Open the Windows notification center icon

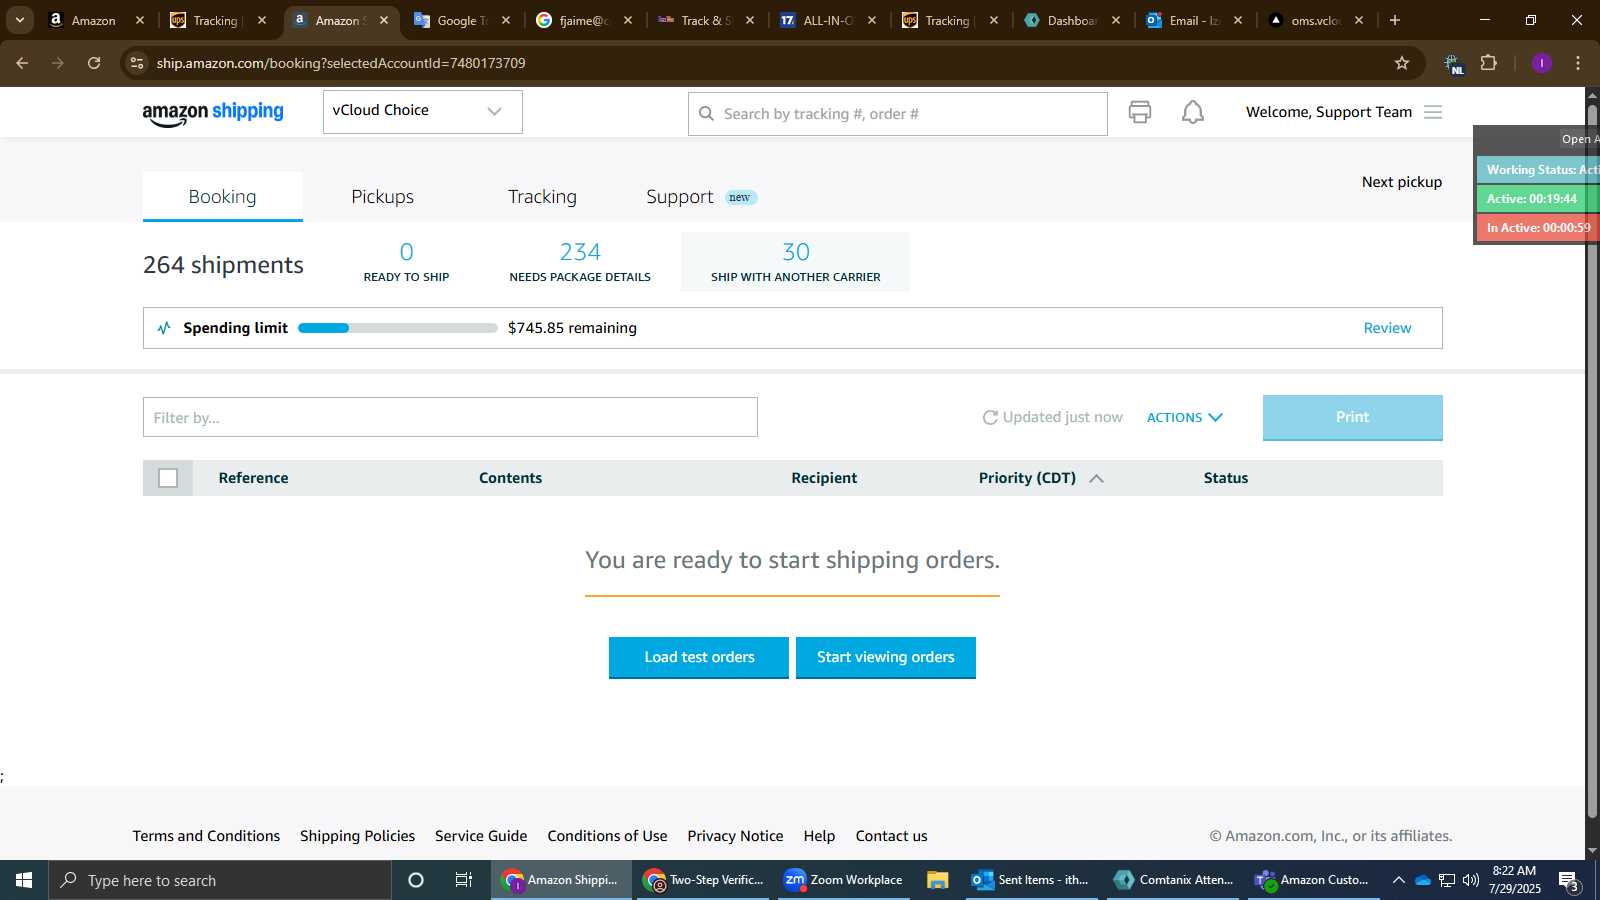tap(1569, 881)
